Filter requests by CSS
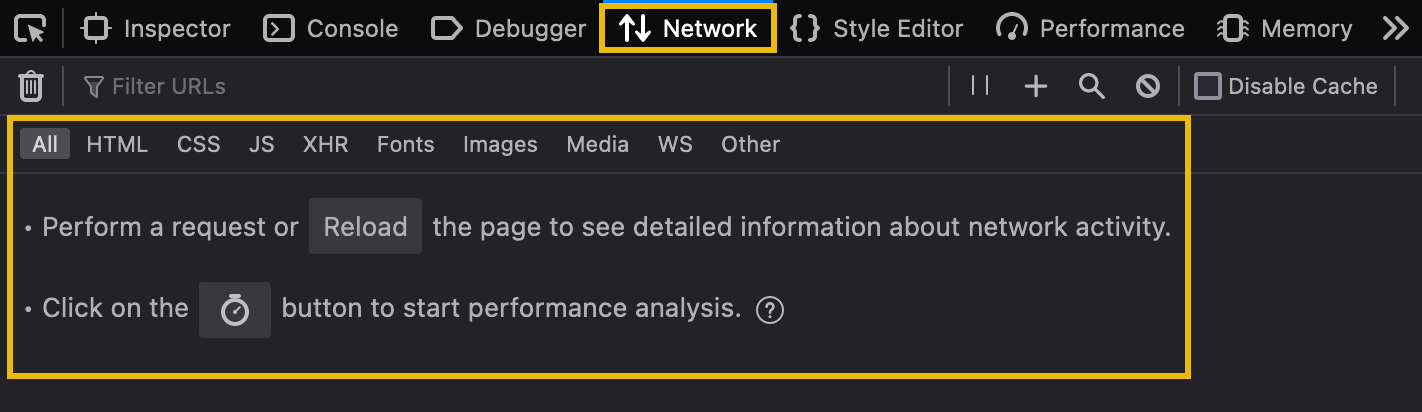The height and width of the screenshot is (412, 1422). [198, 144]
